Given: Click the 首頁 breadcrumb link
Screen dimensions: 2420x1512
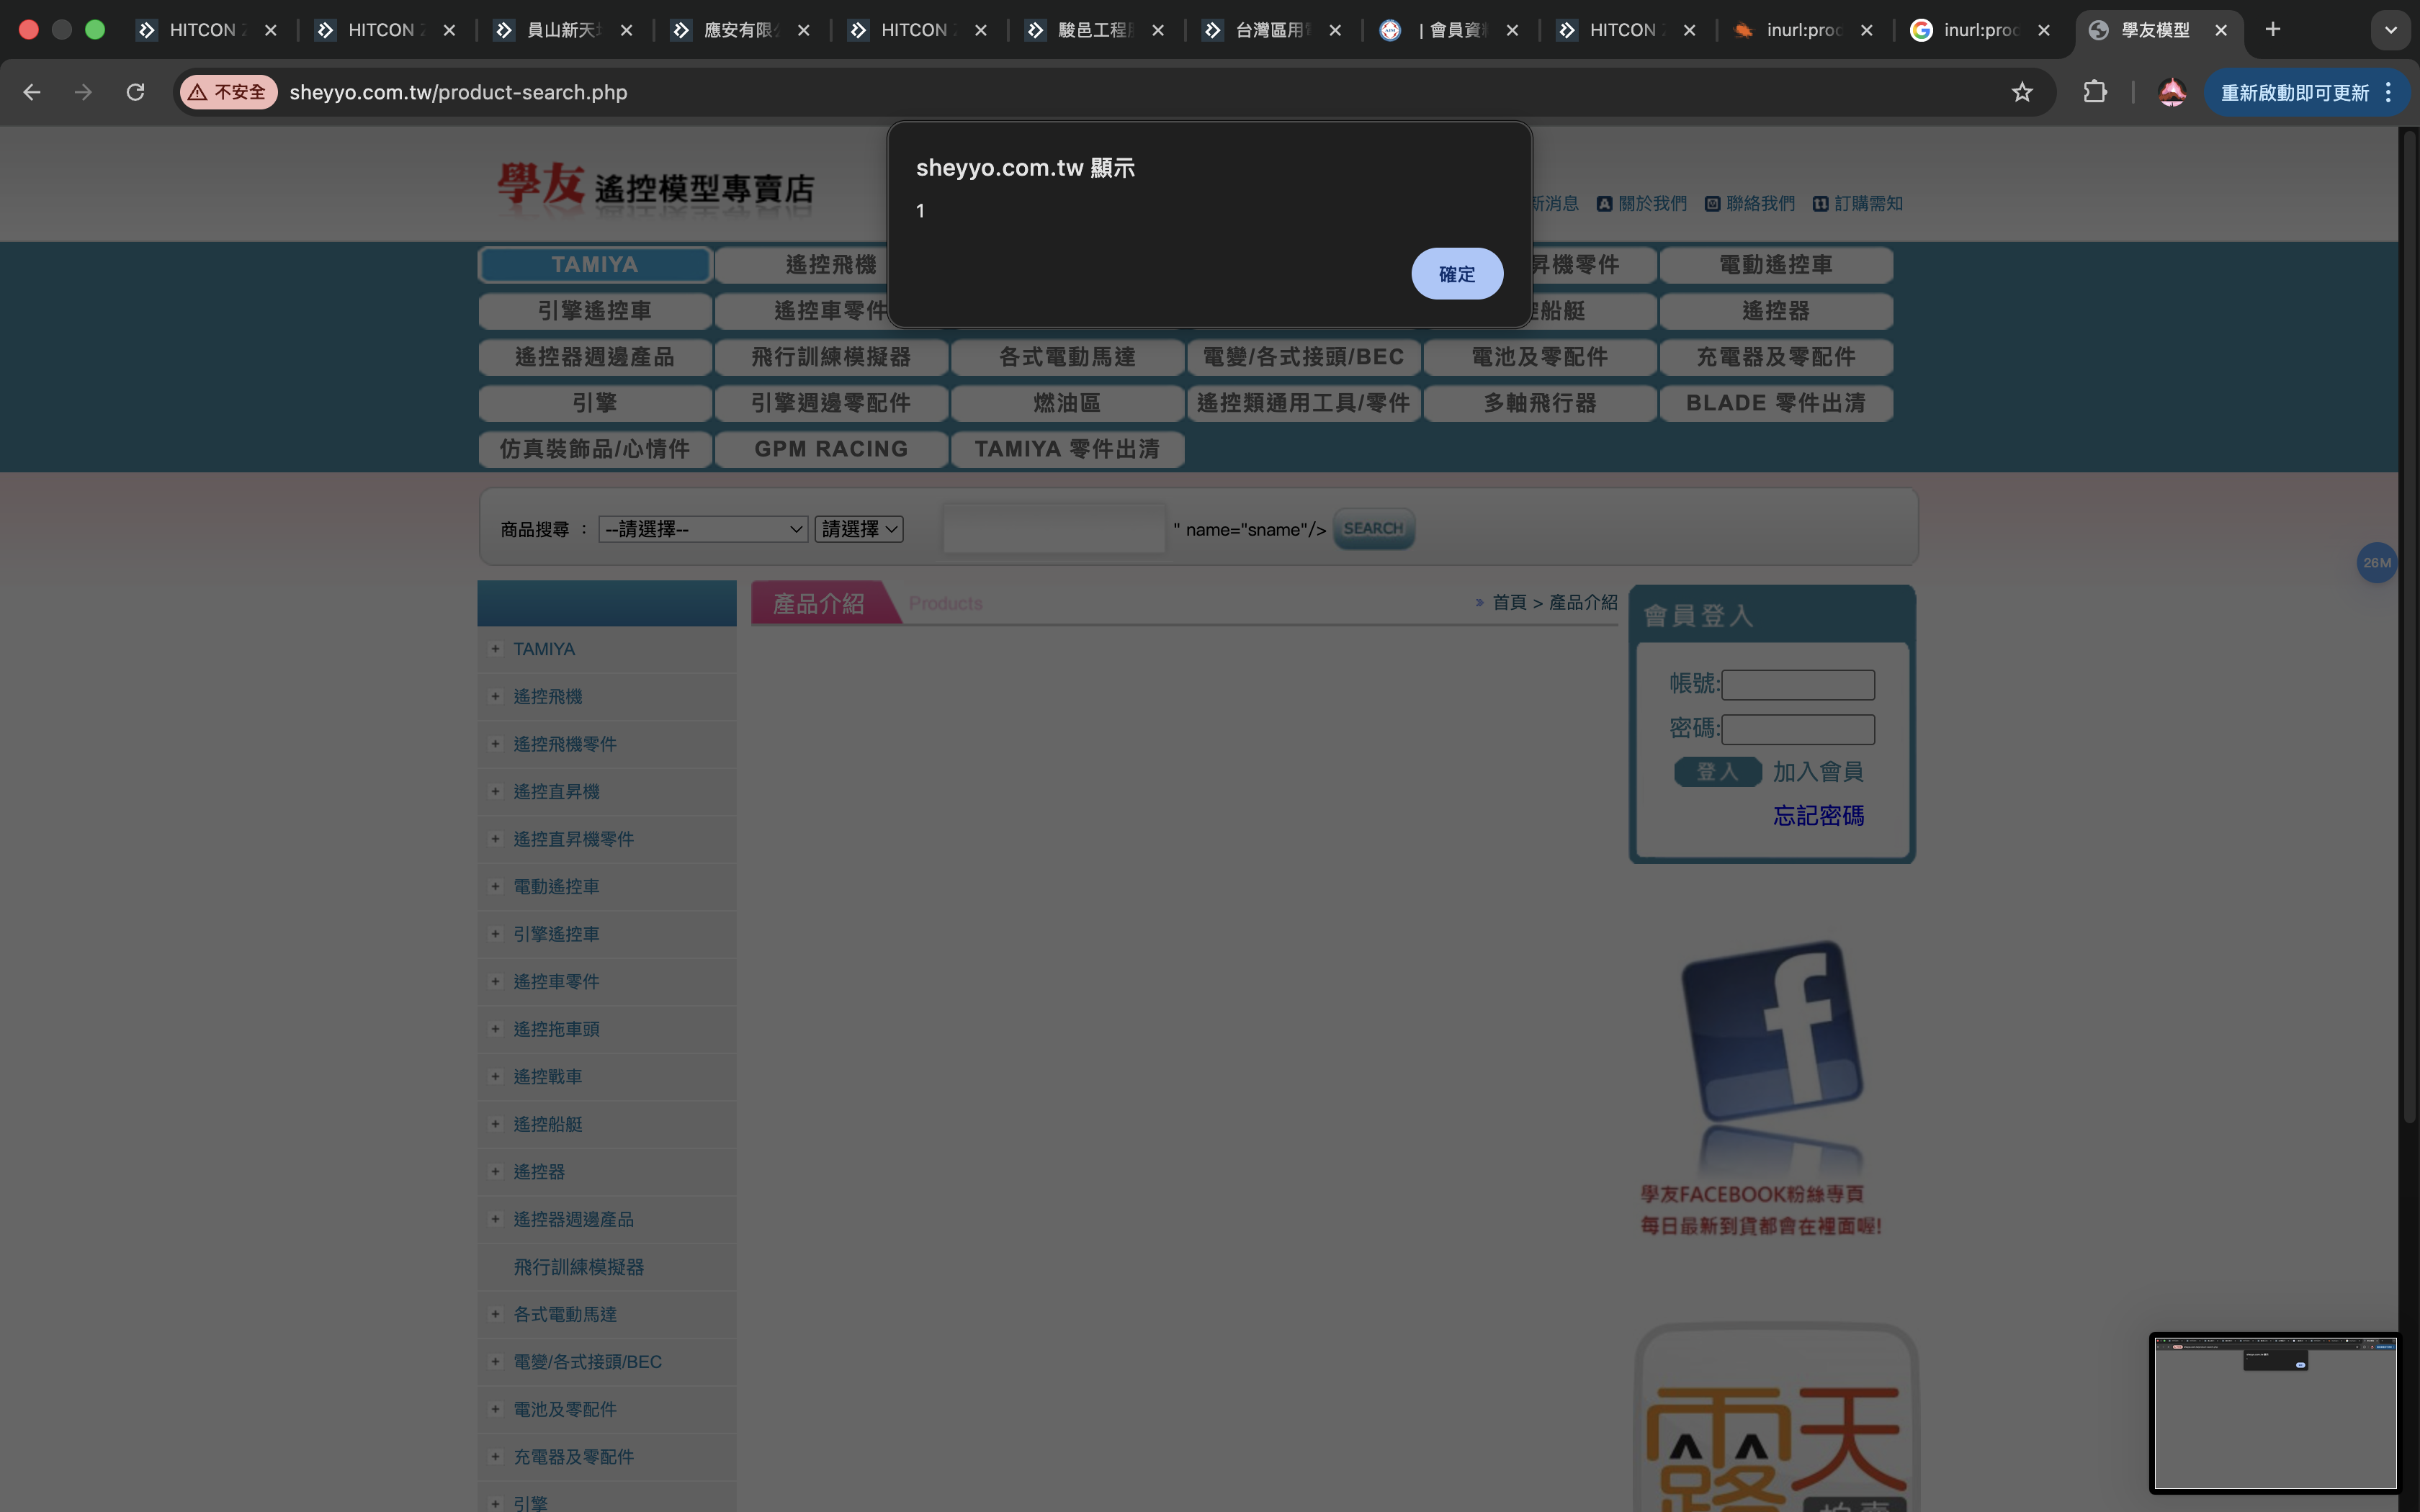Looking at the screenshot, I should 1509,602.
